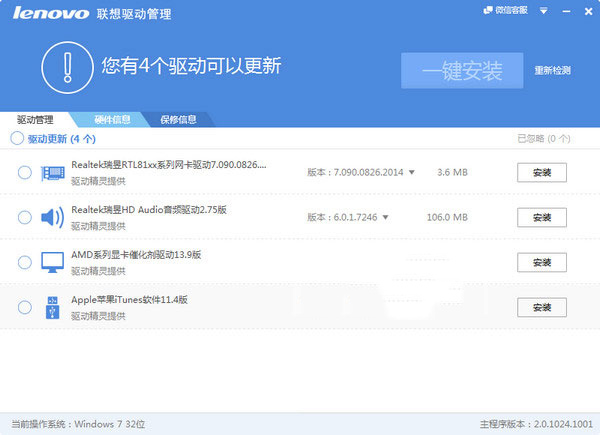
Task: Click Apple苹果iTunes软件11.4版 name
Action: 129,300
